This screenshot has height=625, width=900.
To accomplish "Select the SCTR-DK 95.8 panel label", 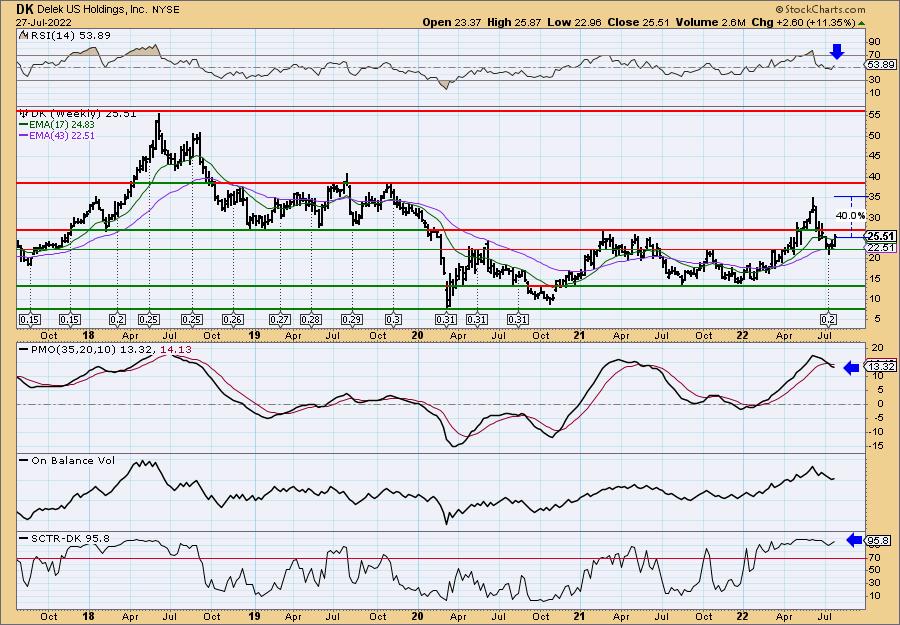I will [64, 538].
